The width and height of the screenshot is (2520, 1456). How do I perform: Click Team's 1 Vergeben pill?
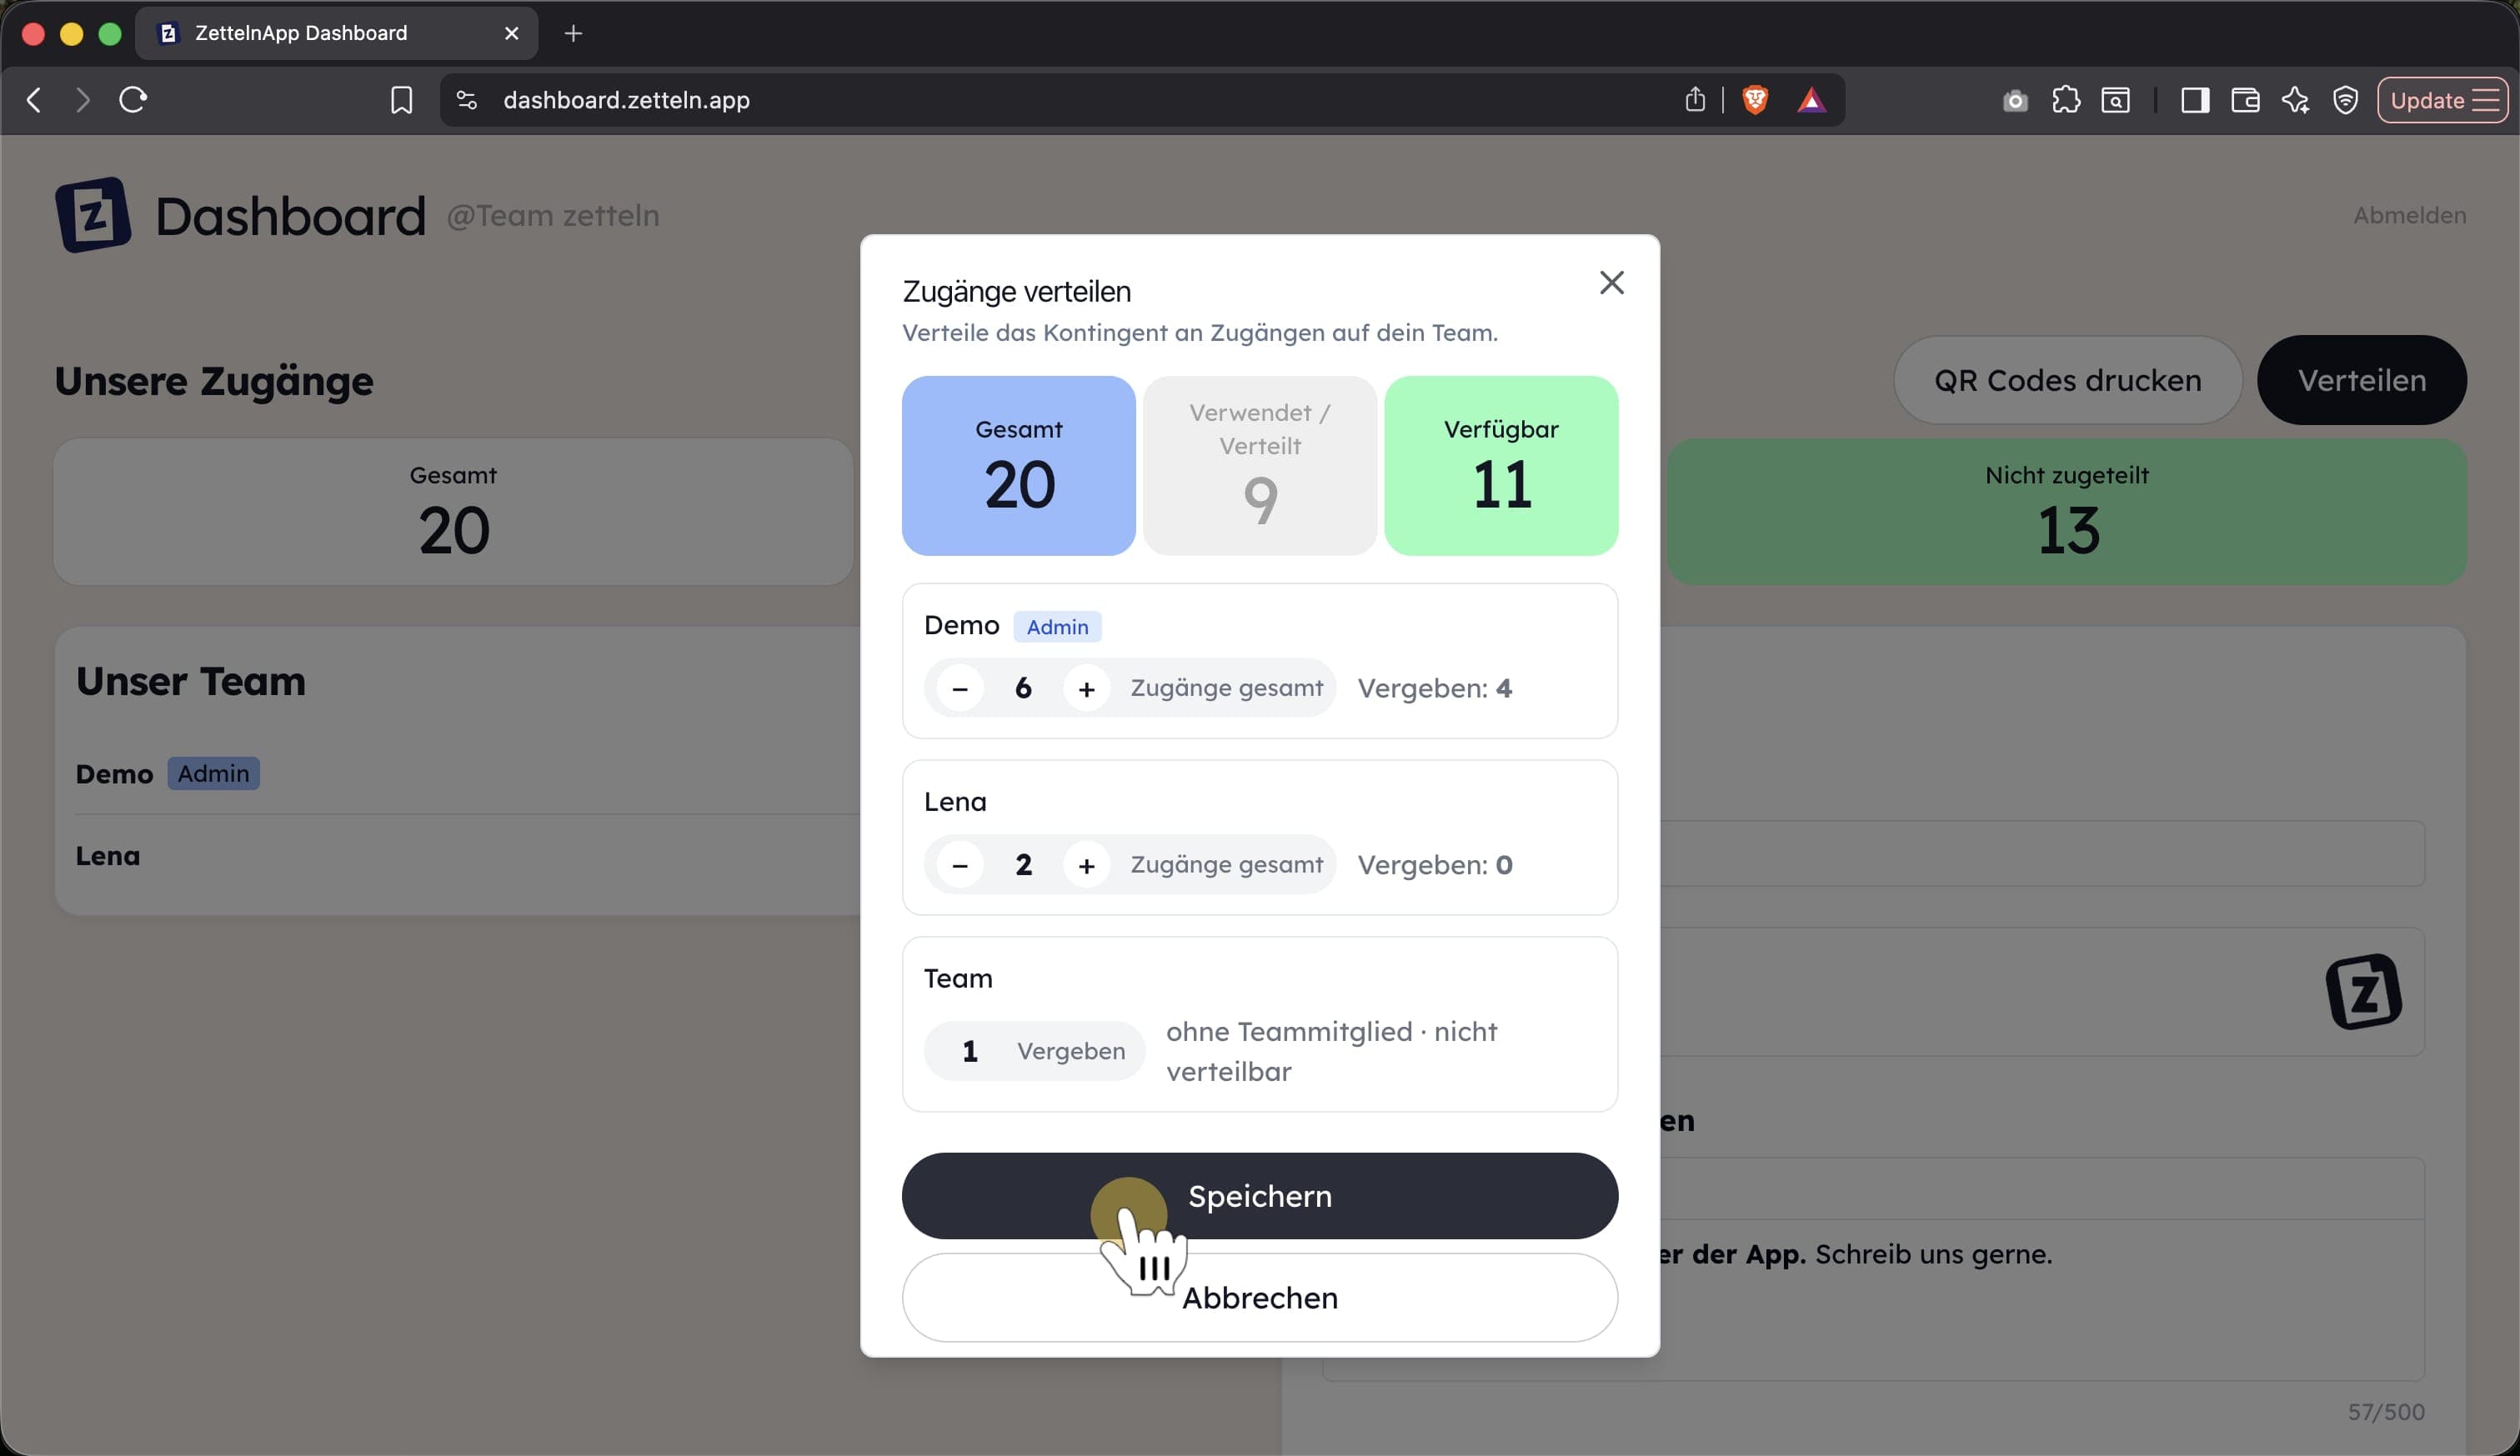pyautogui.click(x=1034, y=1051)
